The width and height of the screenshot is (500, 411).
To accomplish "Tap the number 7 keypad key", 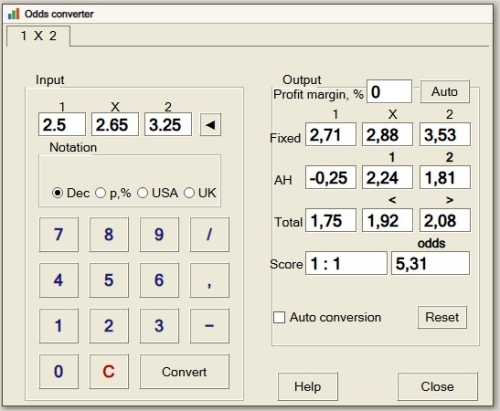I will (x=59, y=234).
